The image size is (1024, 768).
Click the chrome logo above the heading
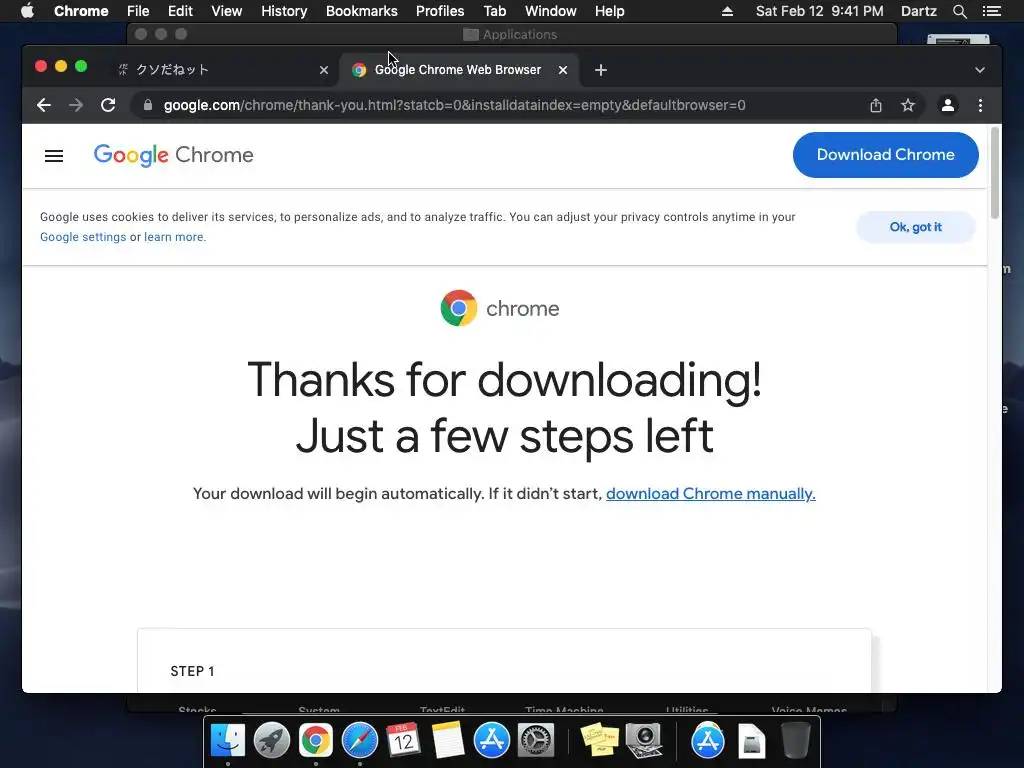[500, 308]
